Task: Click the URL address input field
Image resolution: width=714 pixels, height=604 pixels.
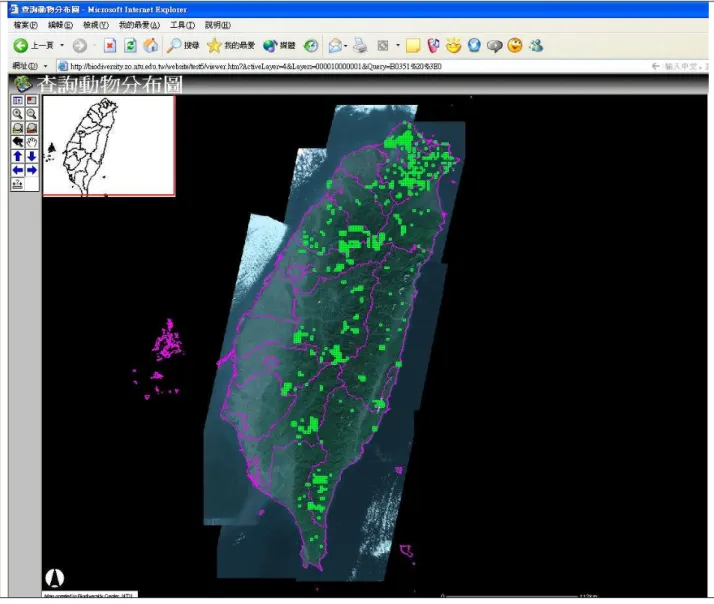Action: (355, 67)
